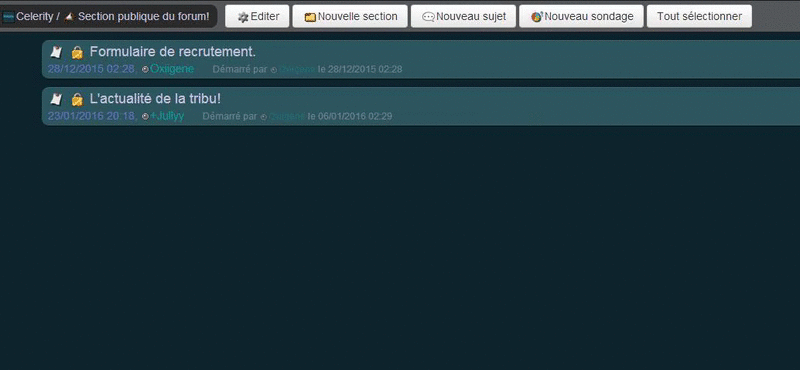Create a poll via 'Nouveau sondage'
The image size is (800, 370).
(x=581, y=16)
